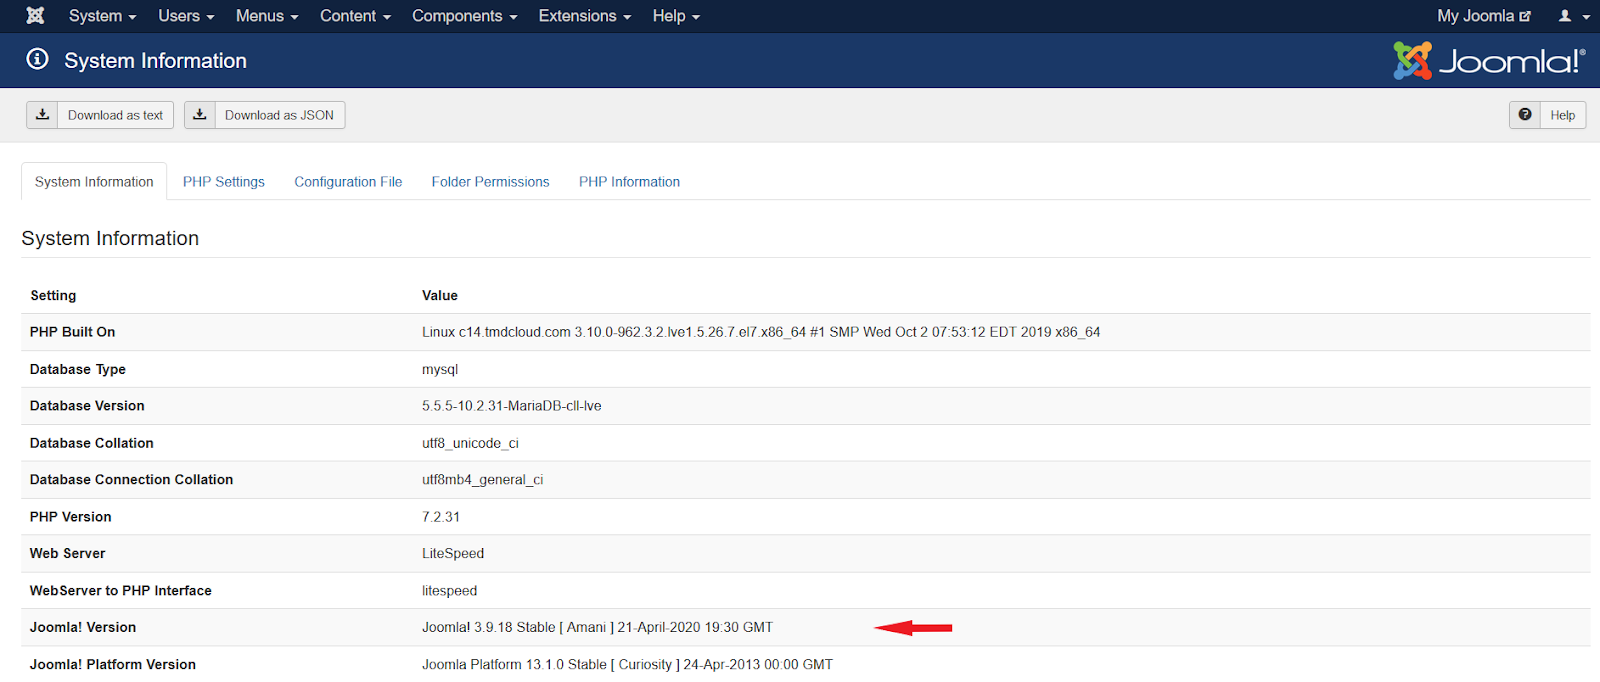Viewport: 1600px width, 682px height.
Task: Click the question mark Help icon
Action: (x=1524, y=115)
